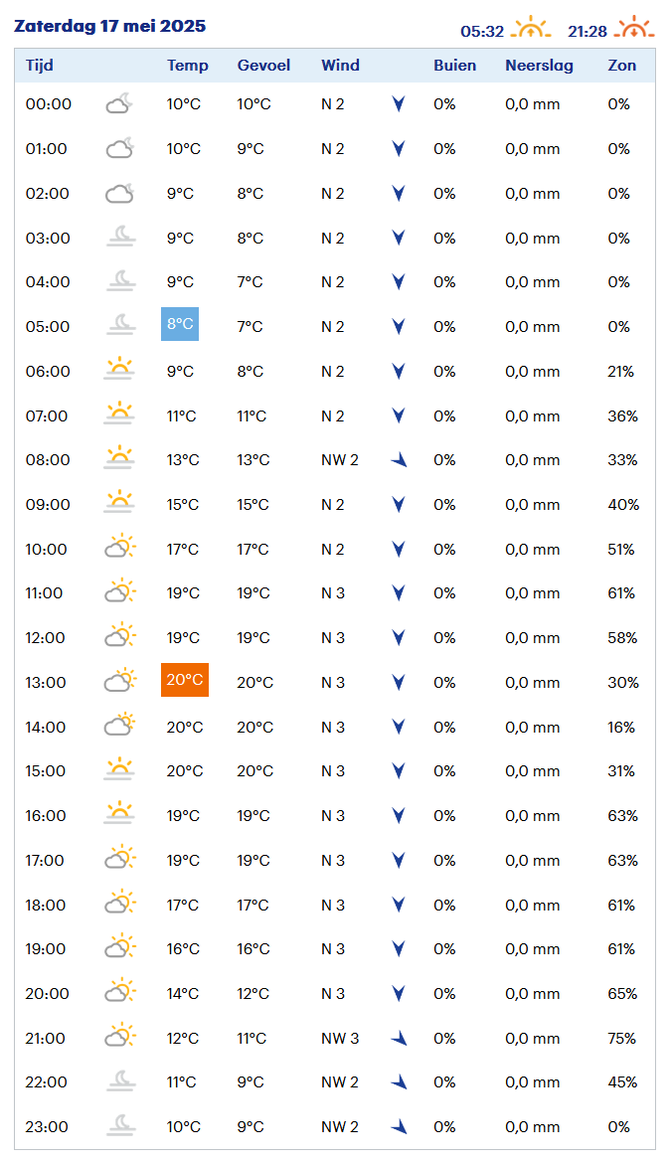The height and width of the screenshot is (1161, 670).
Task: Click the cloud-with-sun icon at 14:00
Action: pos(120,724)
